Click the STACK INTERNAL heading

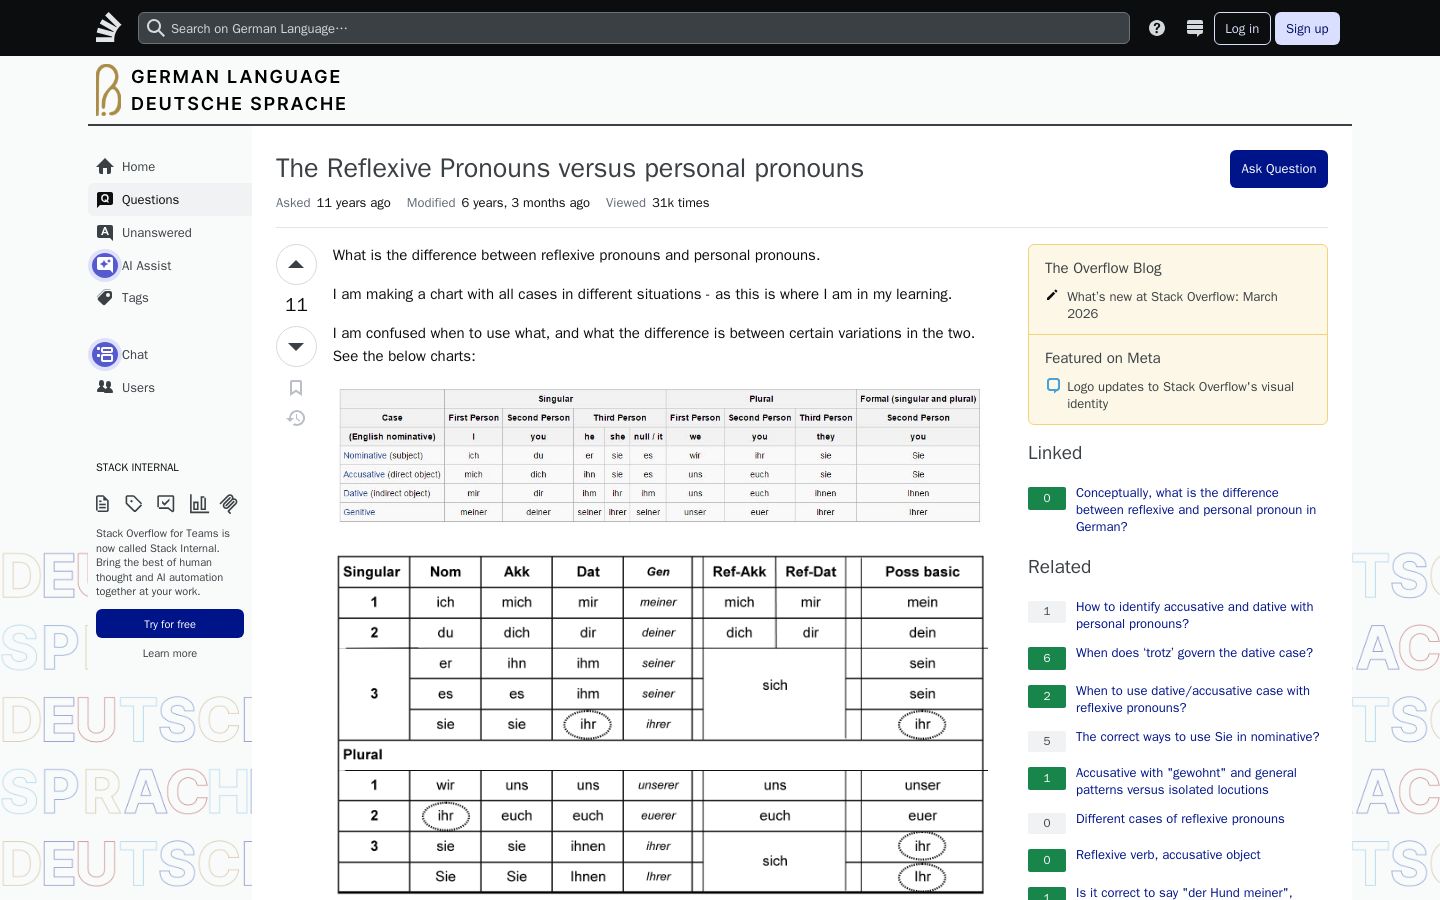137,467
